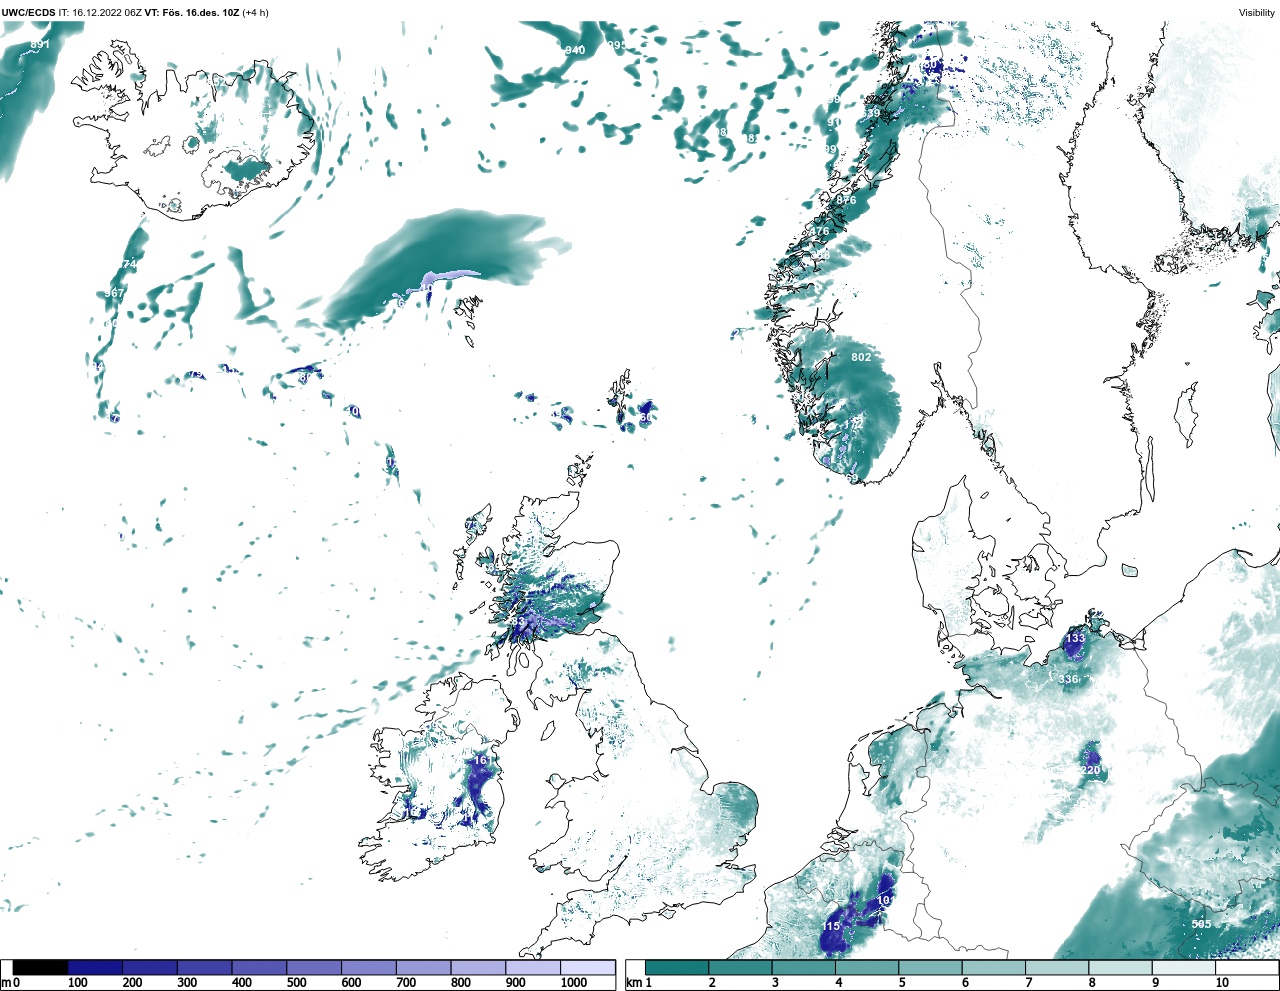This screenshot has height=991, width=1280.
Task: Click the 'UWC/ECDS' header label
Action: (28, 13)
